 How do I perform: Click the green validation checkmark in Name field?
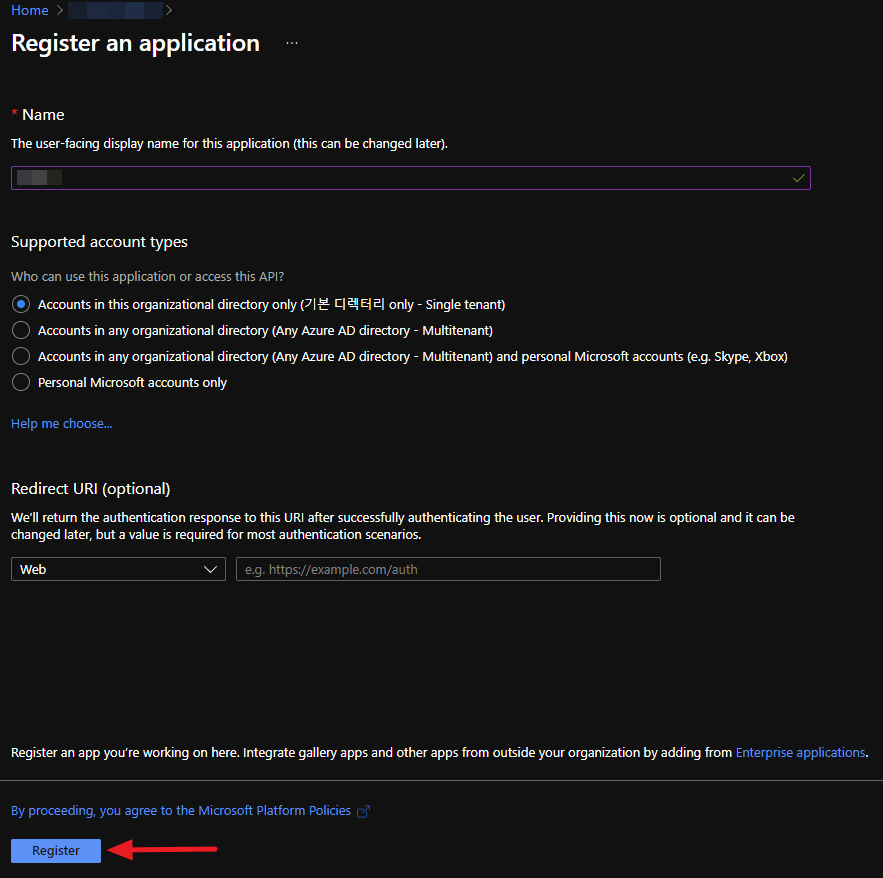coord(798,178)
